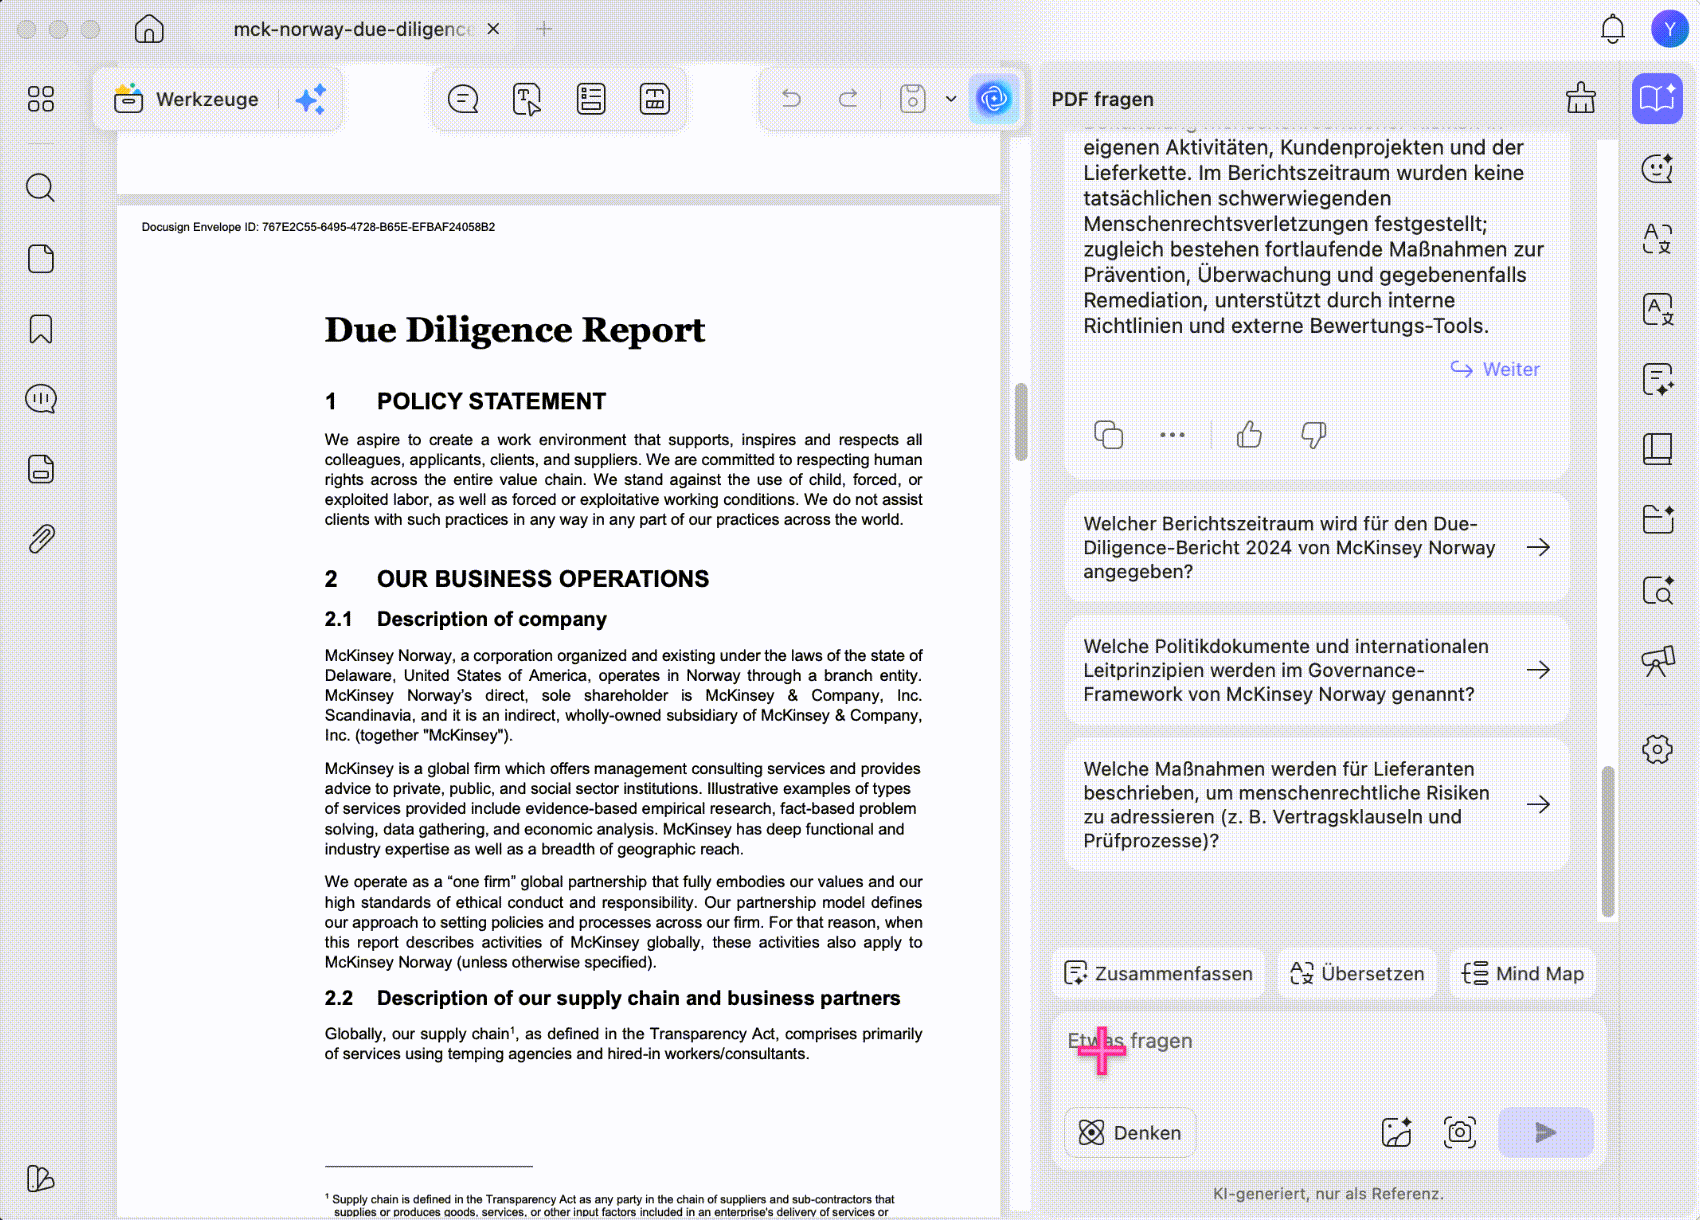Screen dimensions: 1700x1220
Task: Click the Due Diligence Report heading
Action: 514,329
